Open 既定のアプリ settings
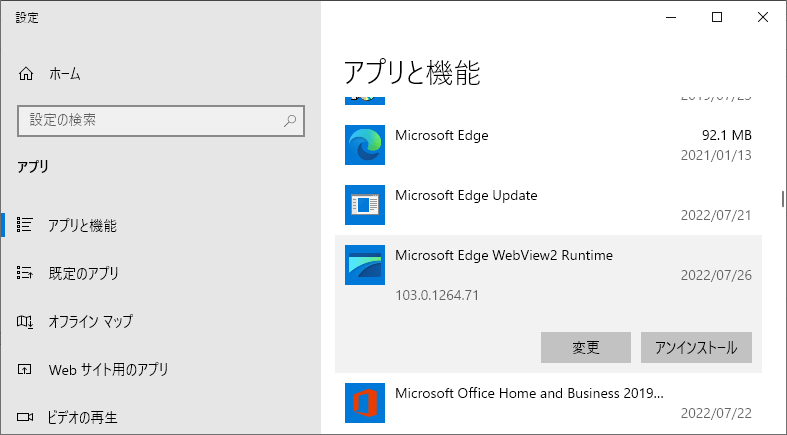Screen dimensions: 787x435 161,273
